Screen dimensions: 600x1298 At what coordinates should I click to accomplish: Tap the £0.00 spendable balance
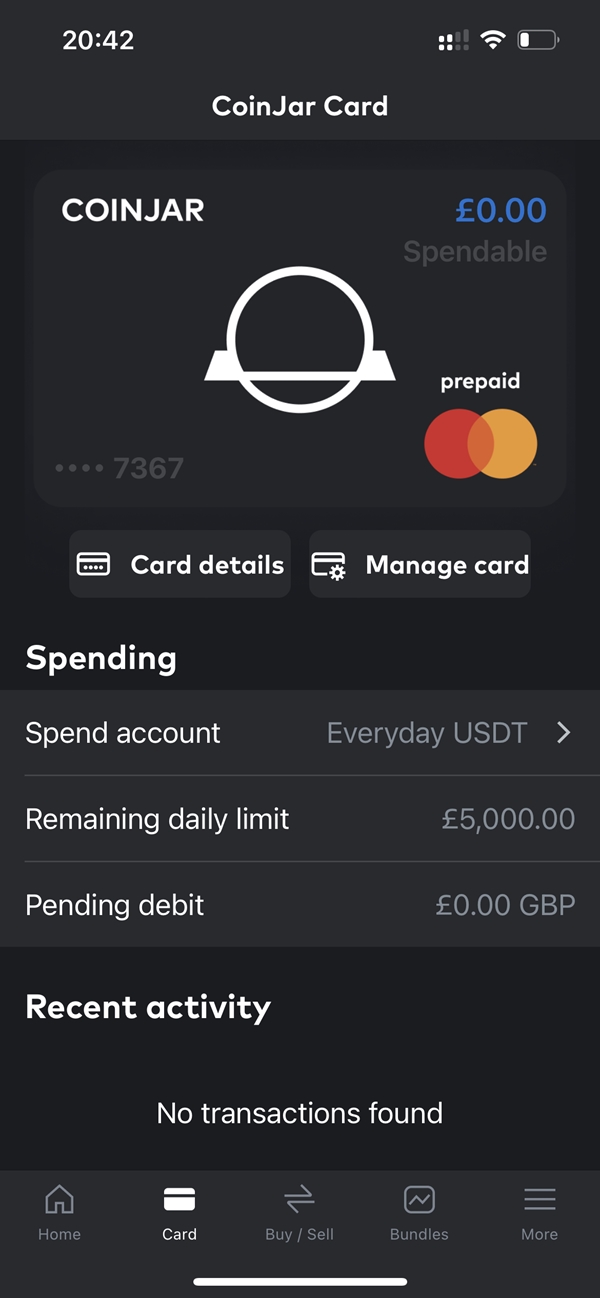[x=501, y=211]
